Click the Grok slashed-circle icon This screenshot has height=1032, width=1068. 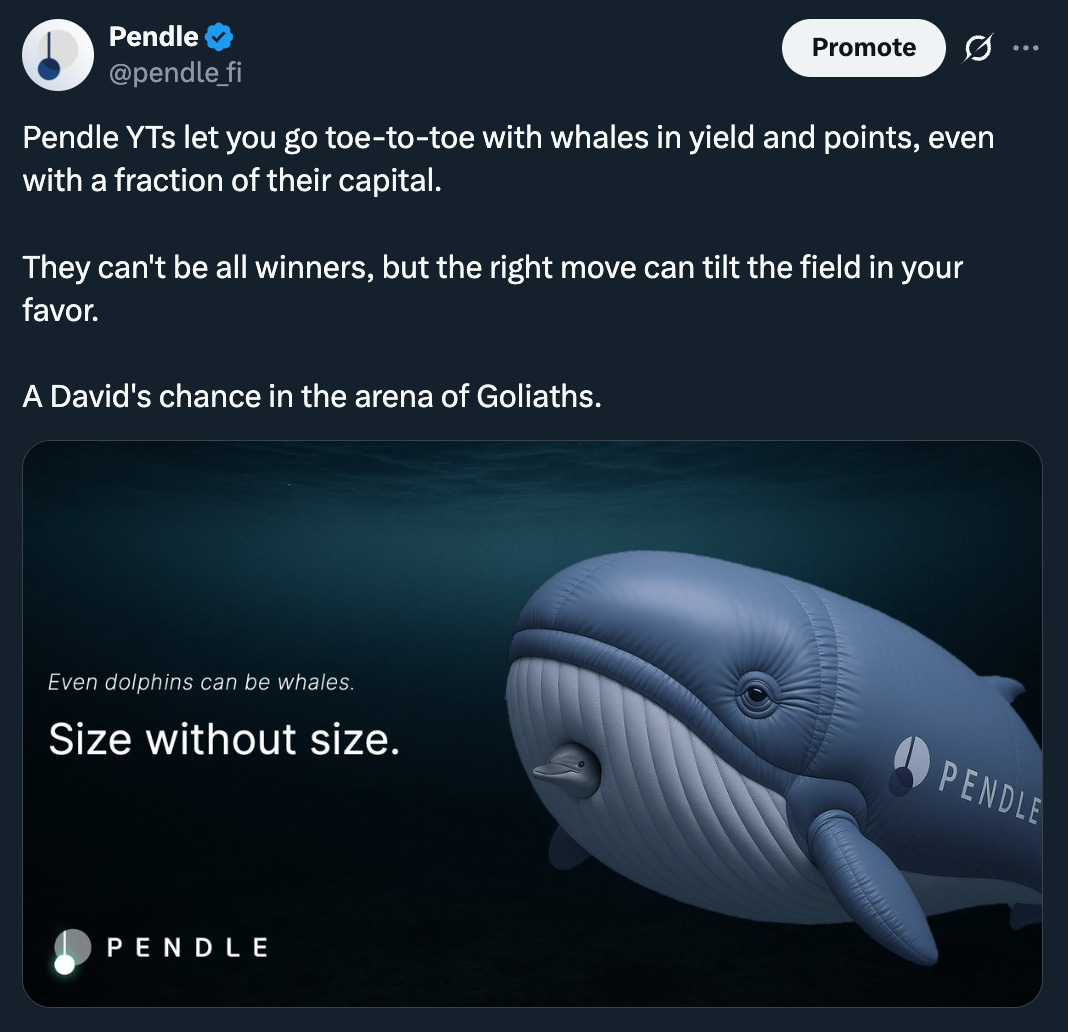[x=978, y=48]
